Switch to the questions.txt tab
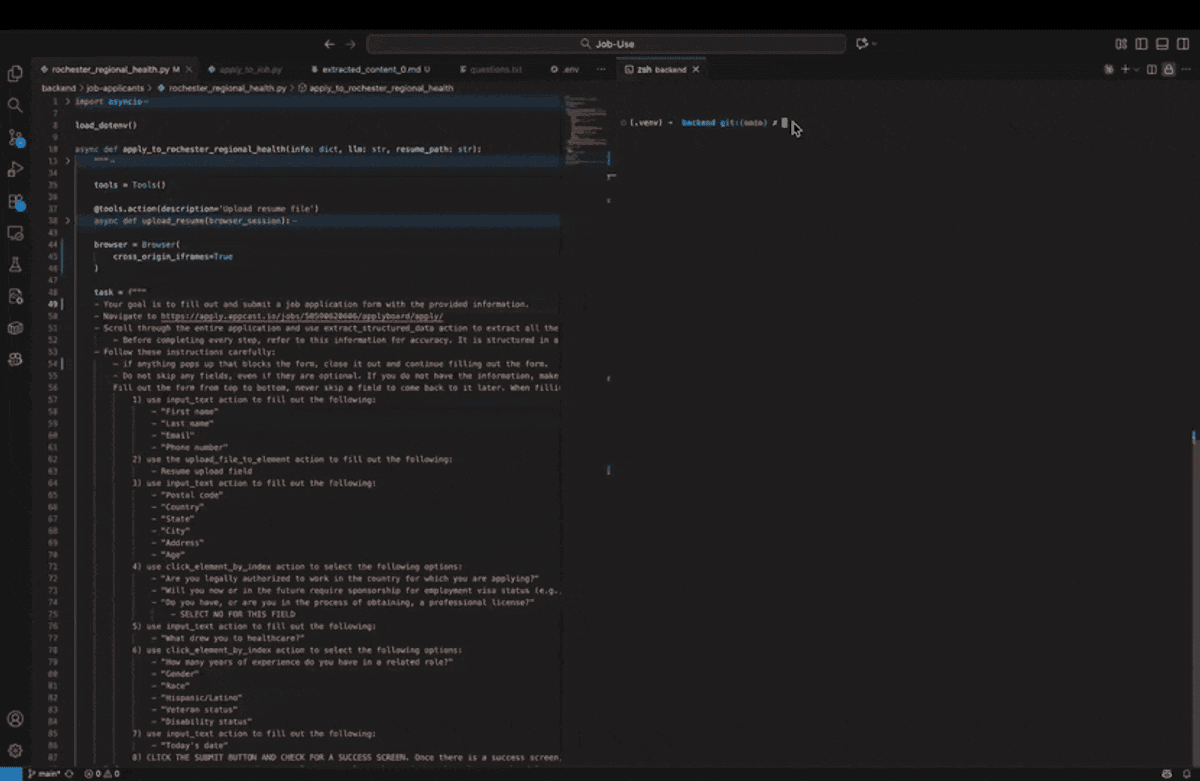Screen dimensions: 1200x781 click(x=496, y=69)
